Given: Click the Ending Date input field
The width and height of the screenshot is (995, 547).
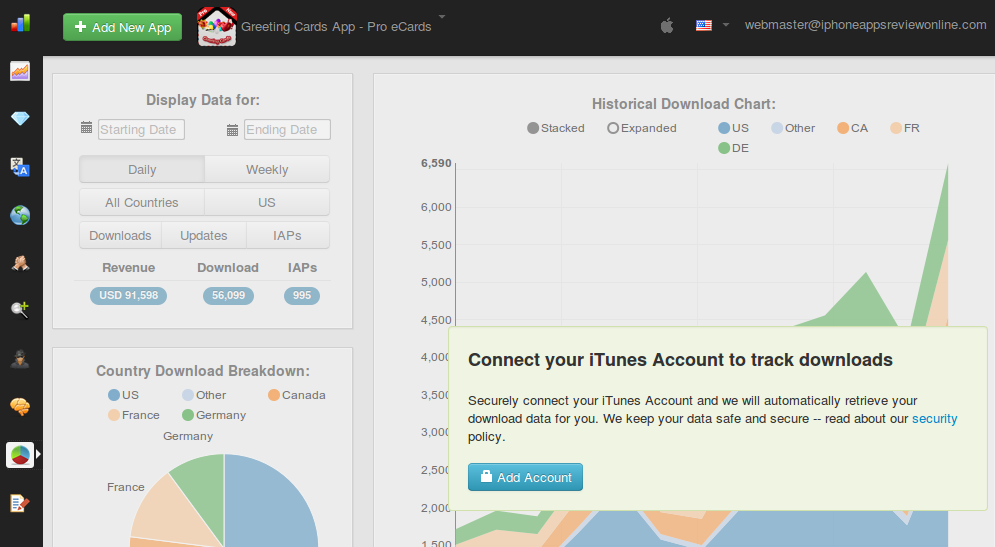Looking at the screenshot, I should tap(287, 129).
